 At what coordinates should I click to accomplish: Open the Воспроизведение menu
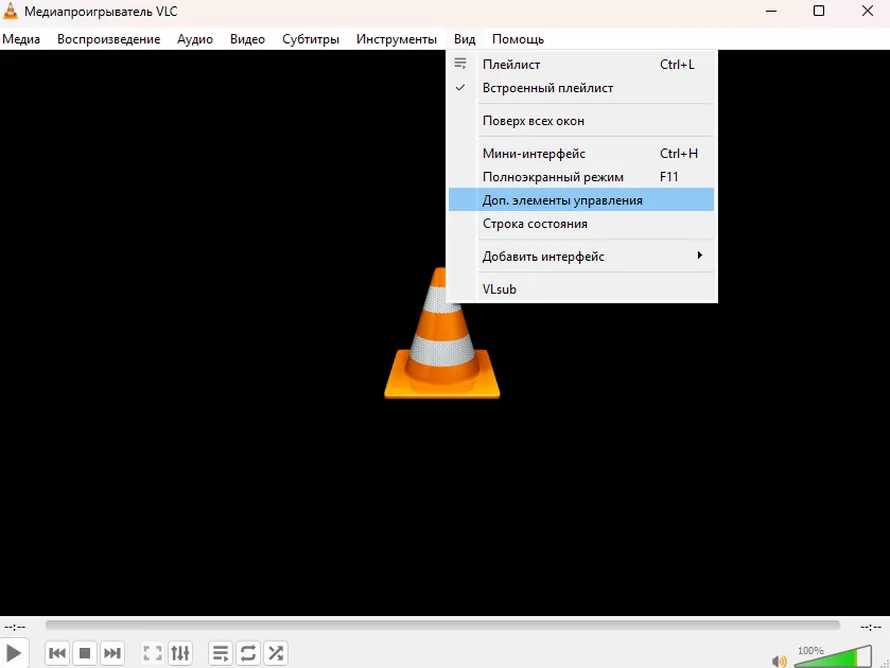coord(108,39)
